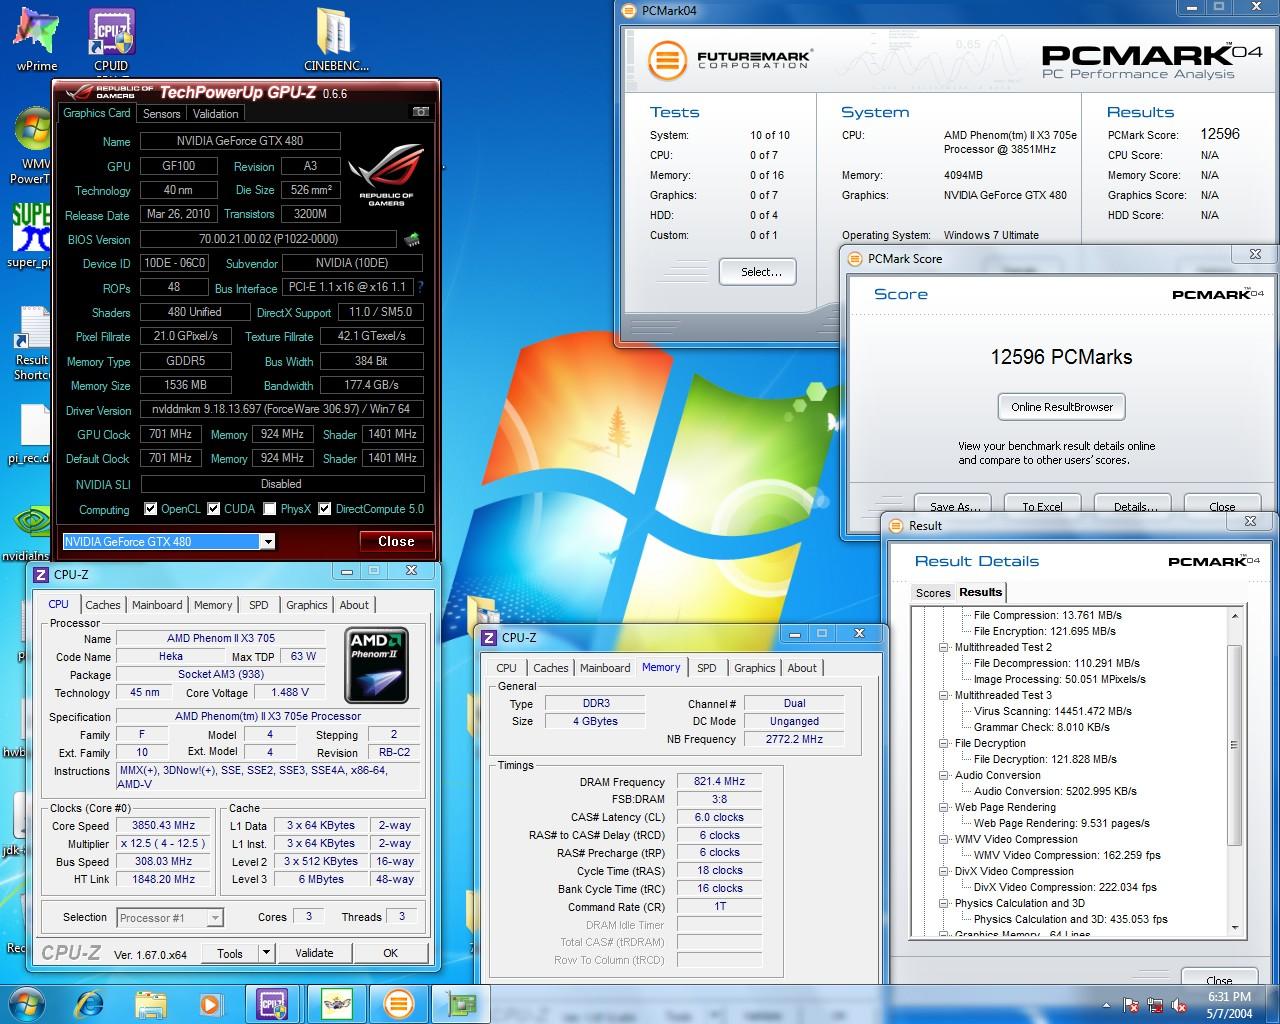Viewport: 1280px width, 1024px height.
Task: Click Details... button in PCMark Score
Action: tap(1135, 506)
